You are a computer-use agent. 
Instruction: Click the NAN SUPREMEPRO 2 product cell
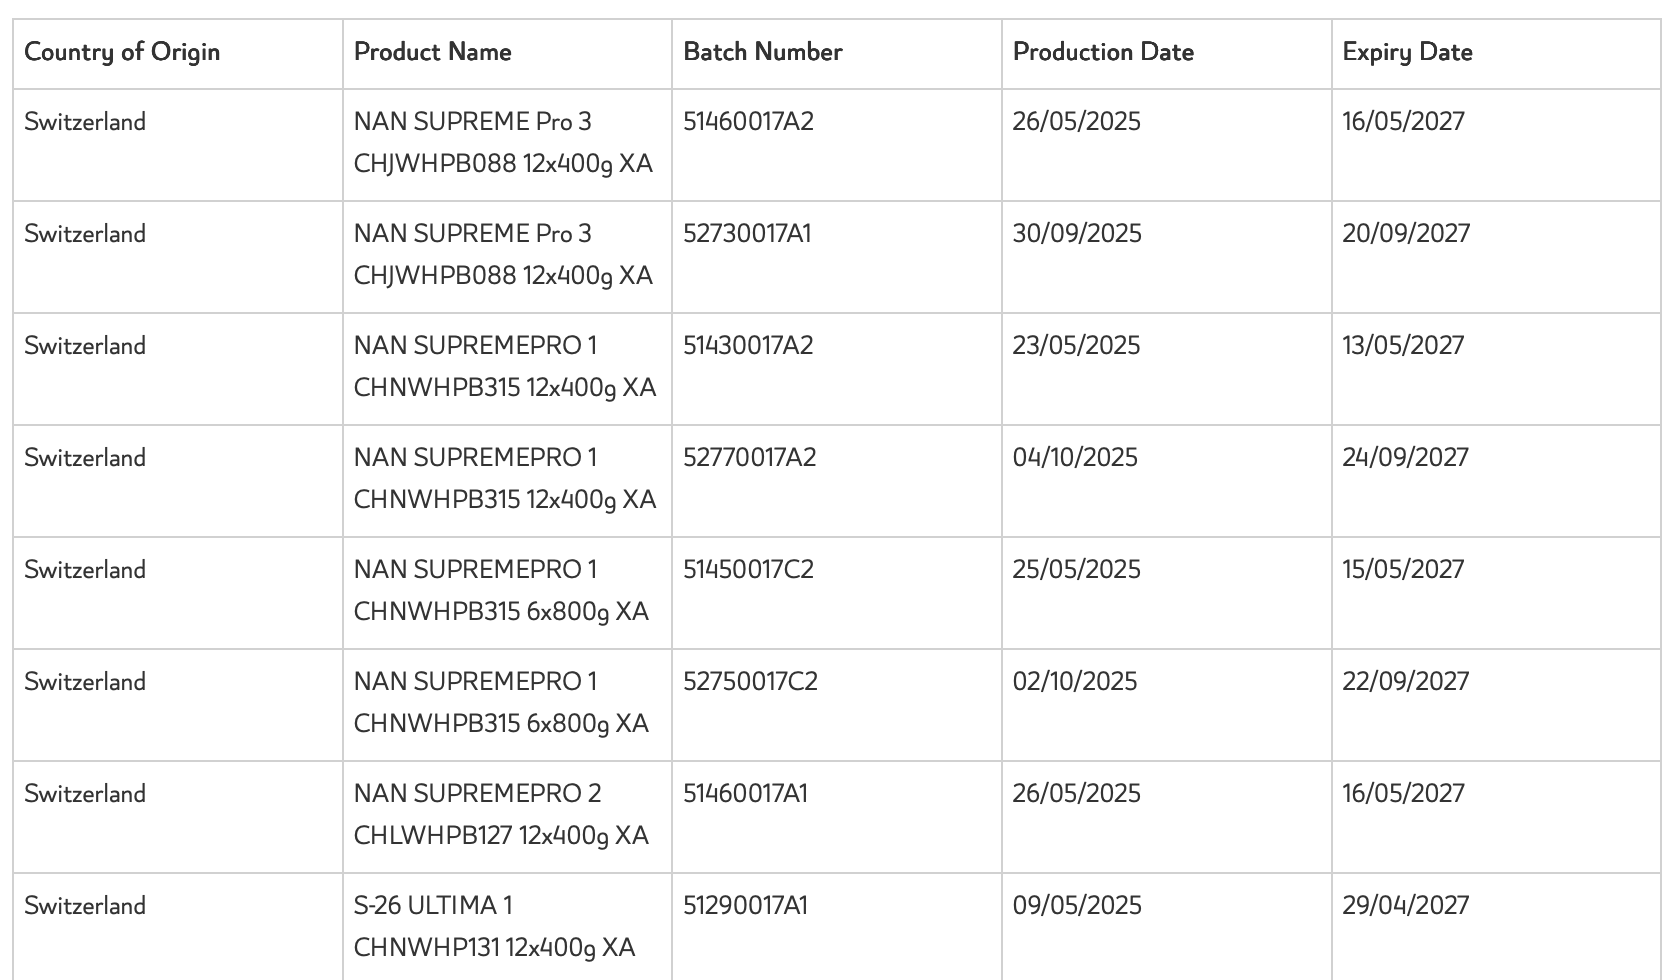pos(501,814)
